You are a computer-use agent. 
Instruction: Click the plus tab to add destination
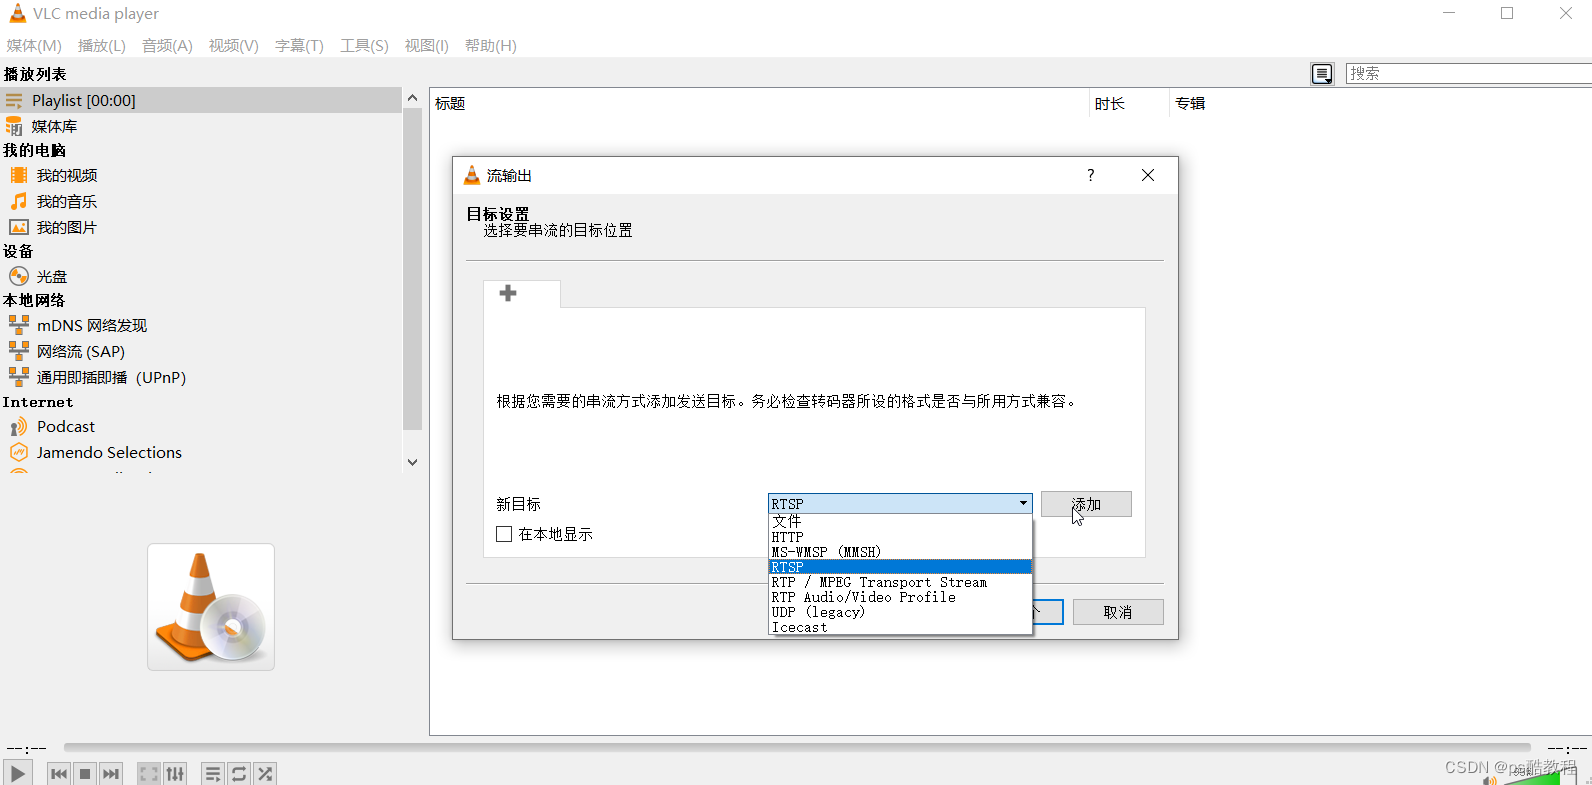[x=508, y=293]
